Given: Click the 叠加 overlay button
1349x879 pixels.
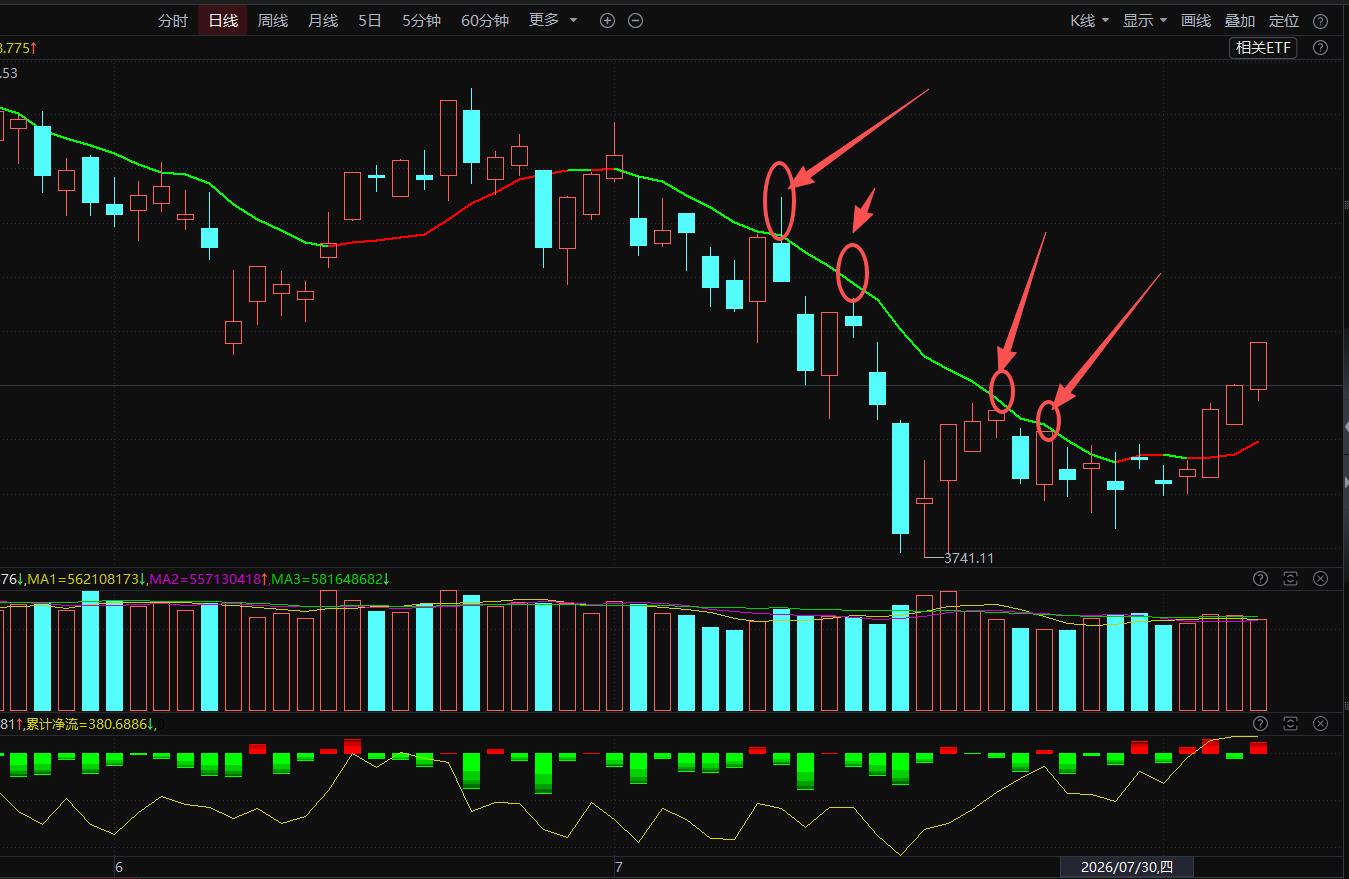Looking at the screenshot, I should [x=1240, y=21].
